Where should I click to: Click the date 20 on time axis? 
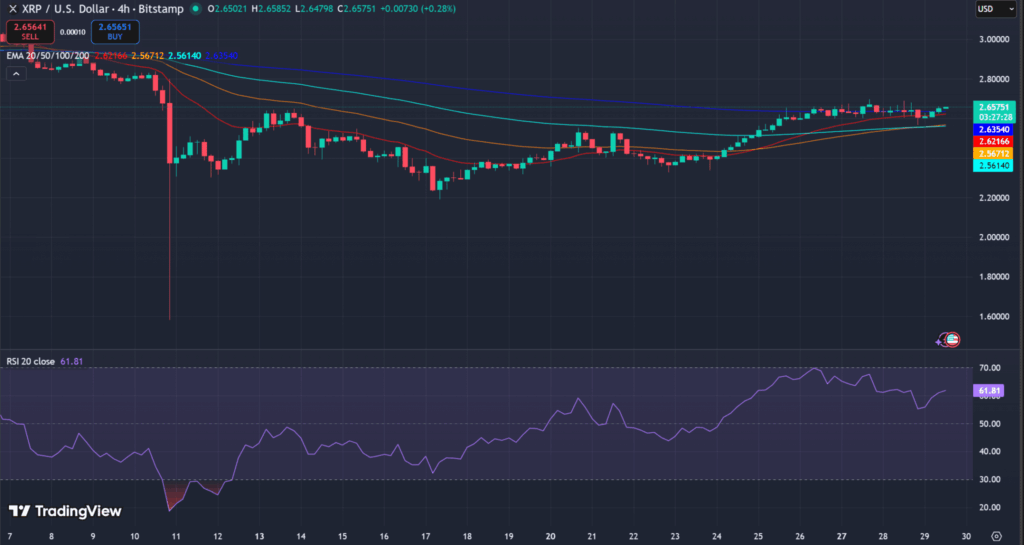(x=551, y=537)
